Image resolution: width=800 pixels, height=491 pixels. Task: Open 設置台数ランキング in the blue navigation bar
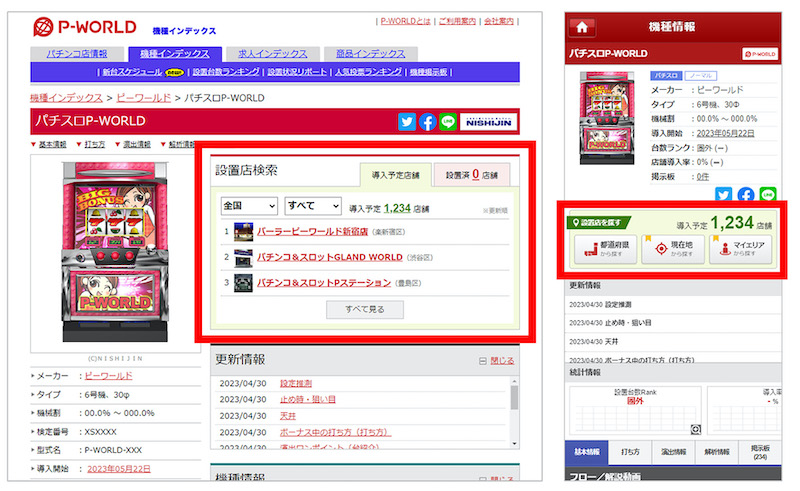(227, 72)
